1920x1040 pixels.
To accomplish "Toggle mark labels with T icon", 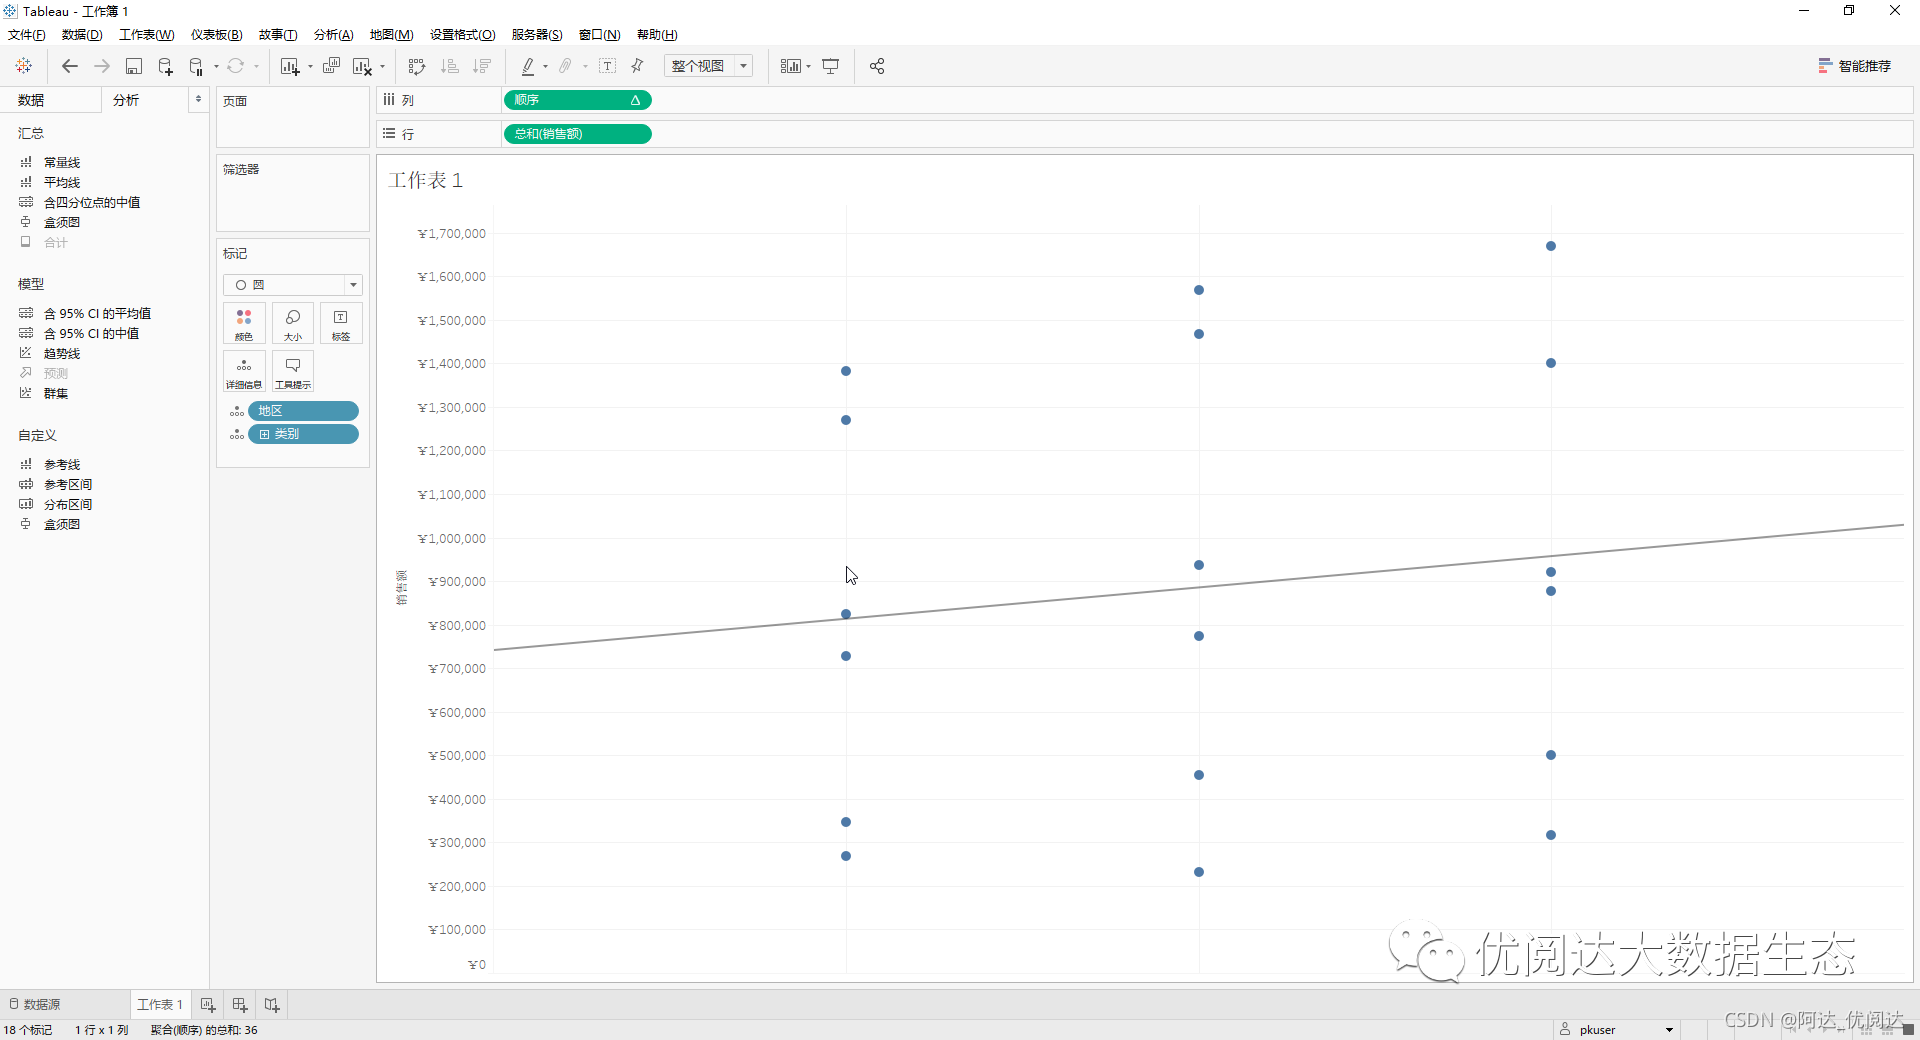I will (607, 66).
